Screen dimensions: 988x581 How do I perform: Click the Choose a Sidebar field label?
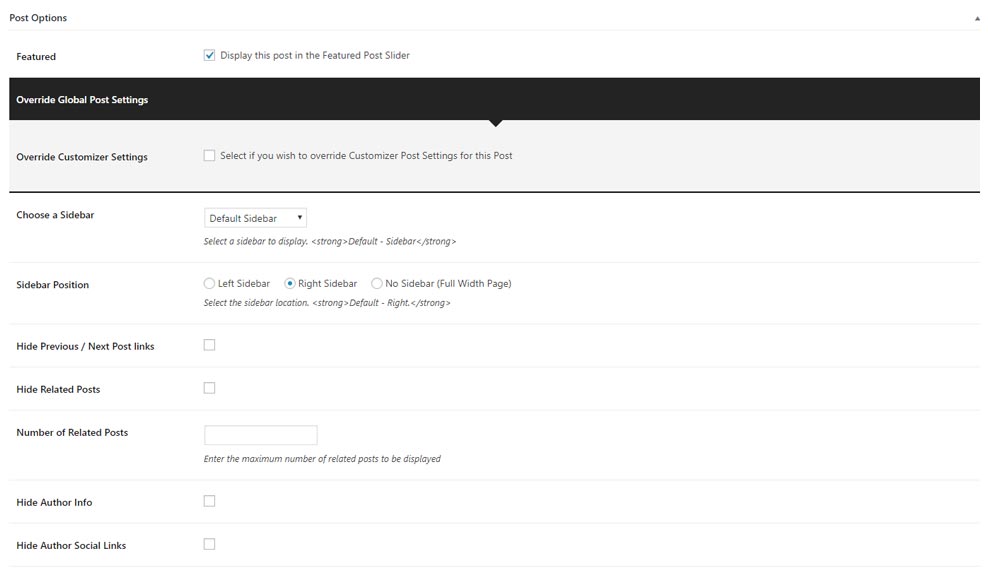pos(55,215)
